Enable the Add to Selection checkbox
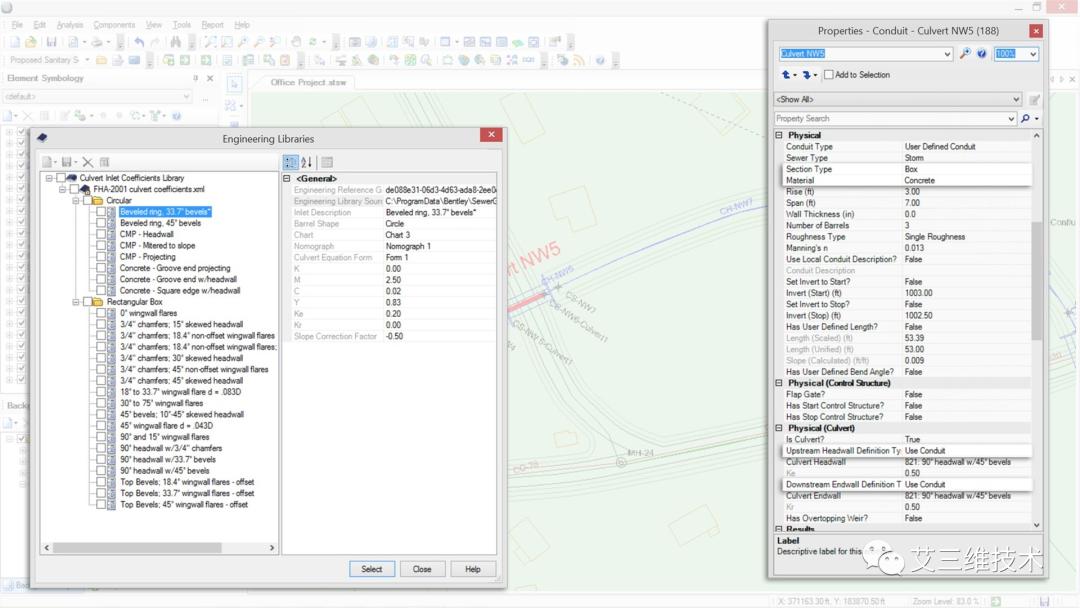The height and width of the screenshot is (608, 1080). 828,75
